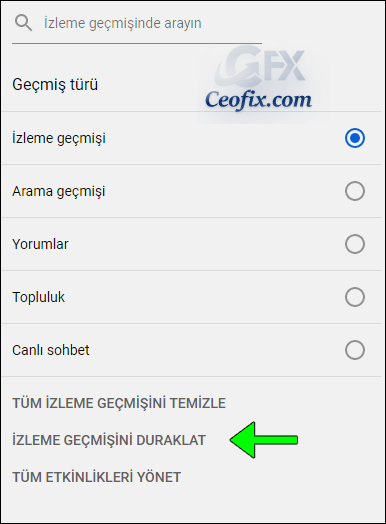Viewport: 386px width, 524px height.
Task: Click the Ceofix.com watermark text
Action: coord(258,100)
